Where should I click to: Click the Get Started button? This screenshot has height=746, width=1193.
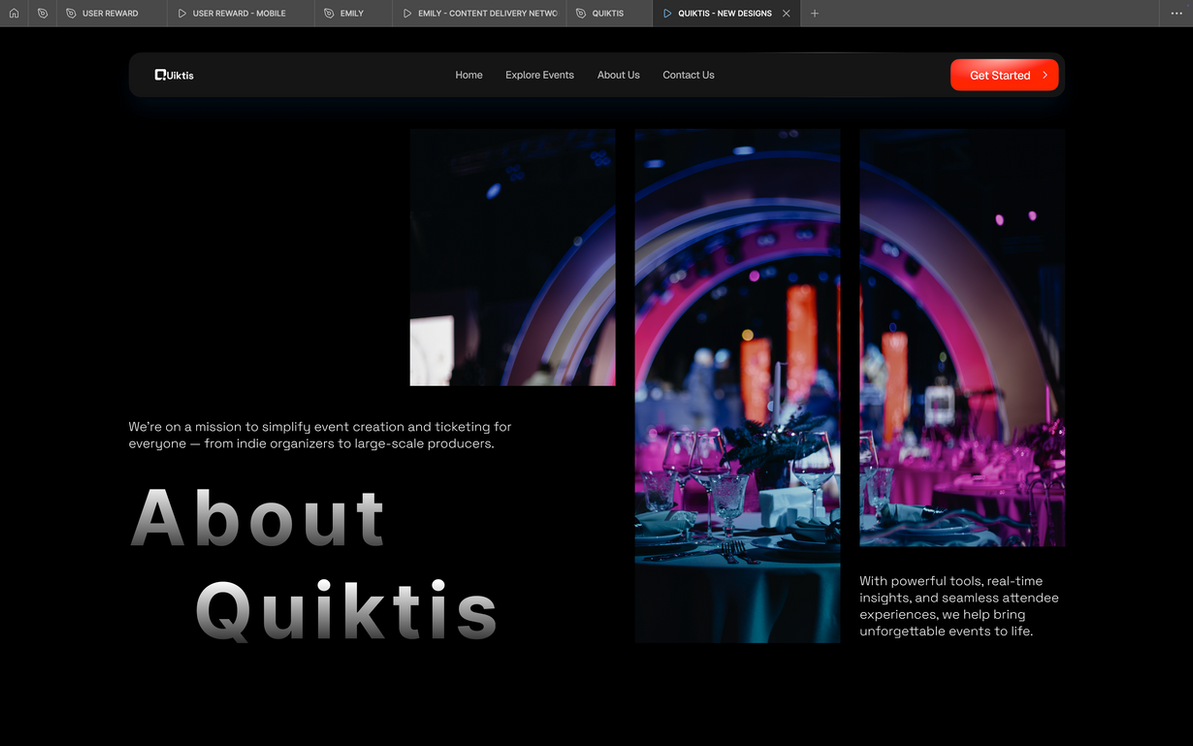click(1004, 75)
